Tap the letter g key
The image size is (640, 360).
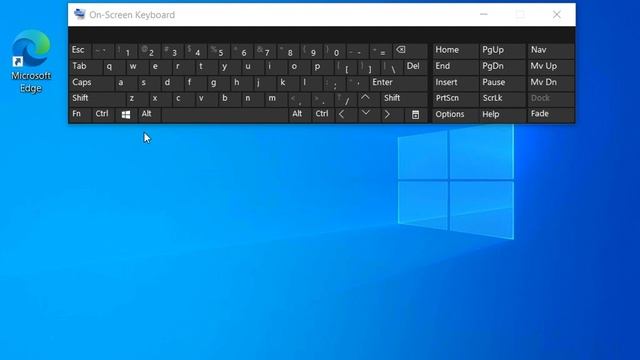pos(218,83)
